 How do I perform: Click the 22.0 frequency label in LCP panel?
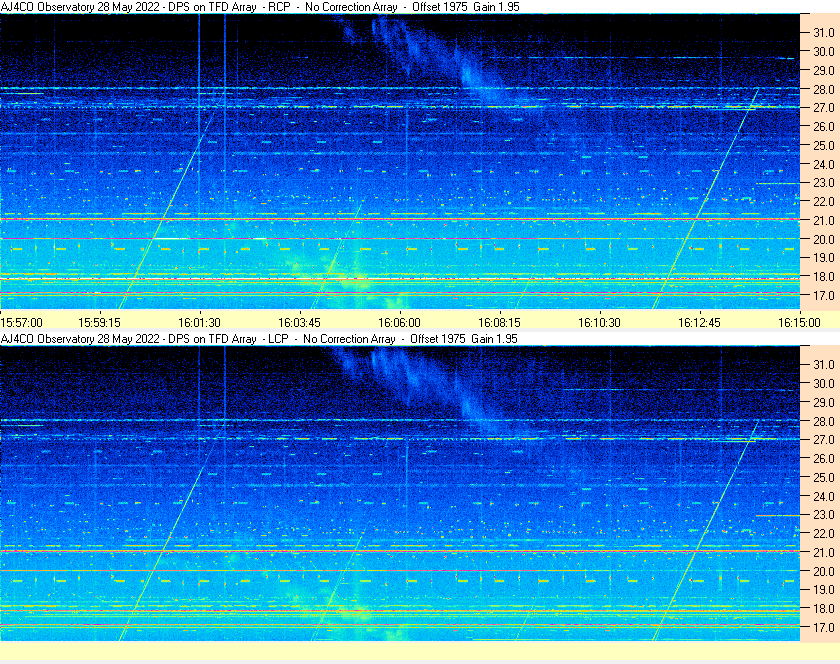click(x=823, y=534)
